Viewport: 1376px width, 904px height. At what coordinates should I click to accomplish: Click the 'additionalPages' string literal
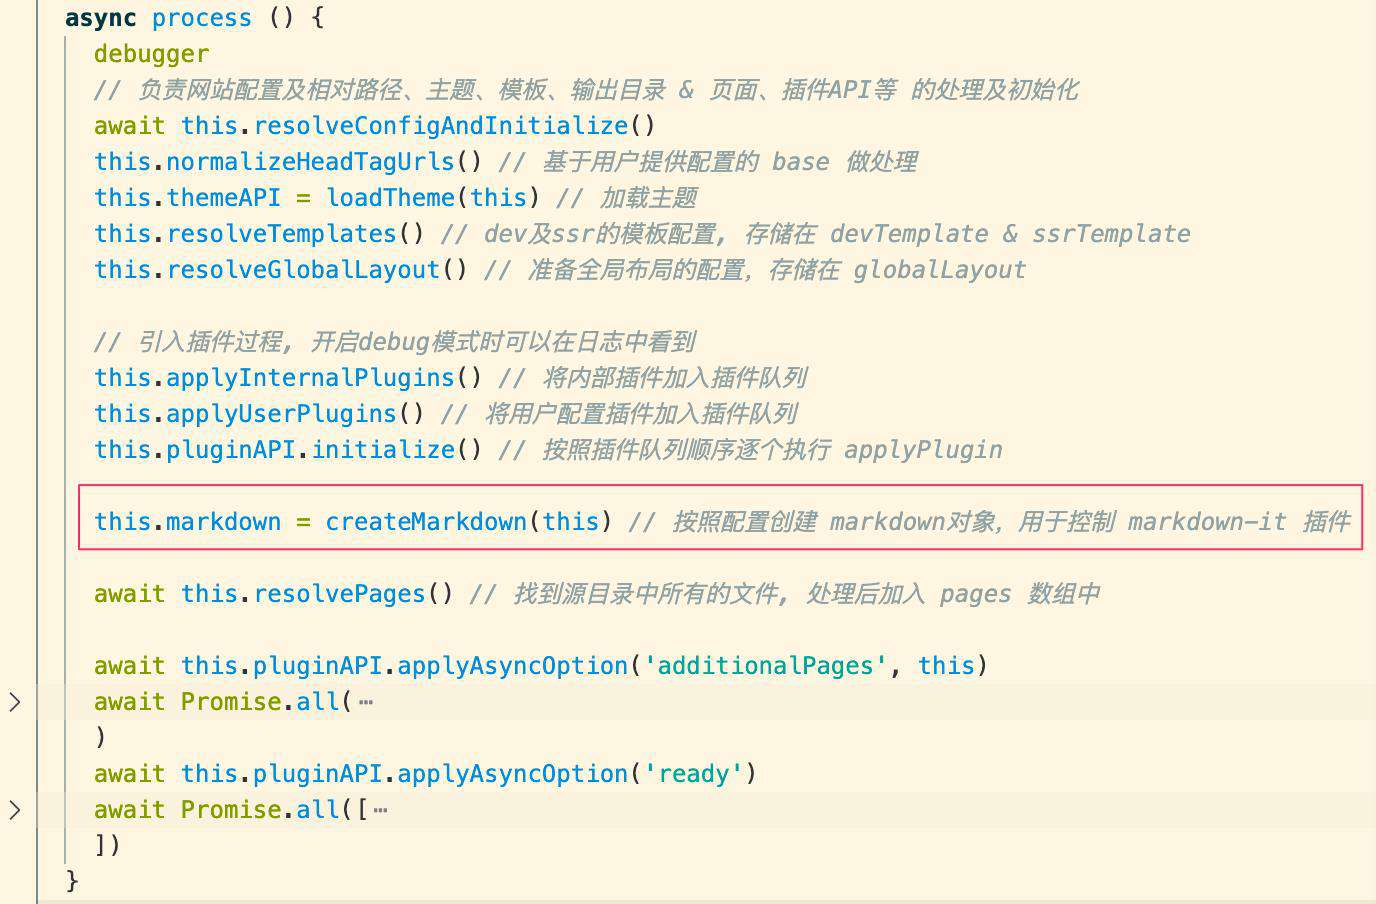coord(766,666)
